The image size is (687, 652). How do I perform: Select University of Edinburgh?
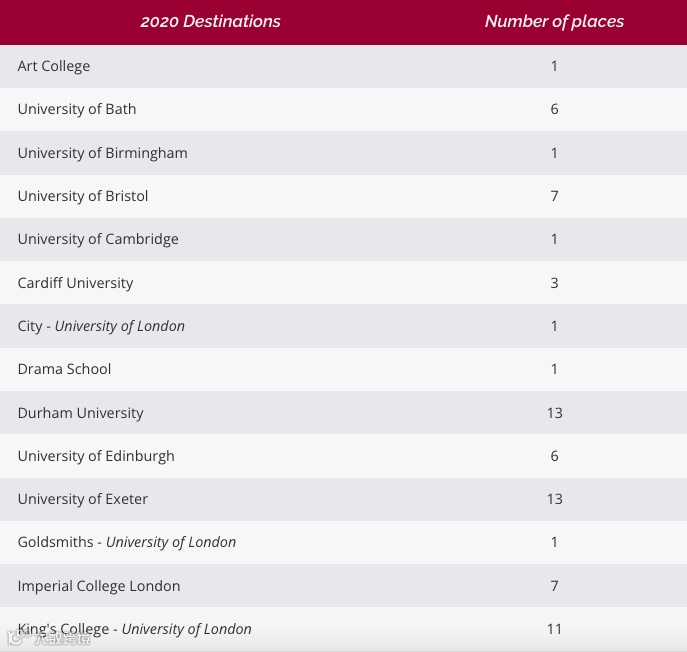[x=96, y=456]
